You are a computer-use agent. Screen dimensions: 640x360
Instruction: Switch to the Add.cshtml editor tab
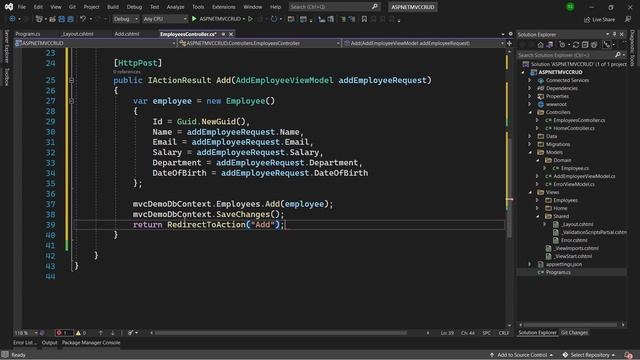pos(127,34)
